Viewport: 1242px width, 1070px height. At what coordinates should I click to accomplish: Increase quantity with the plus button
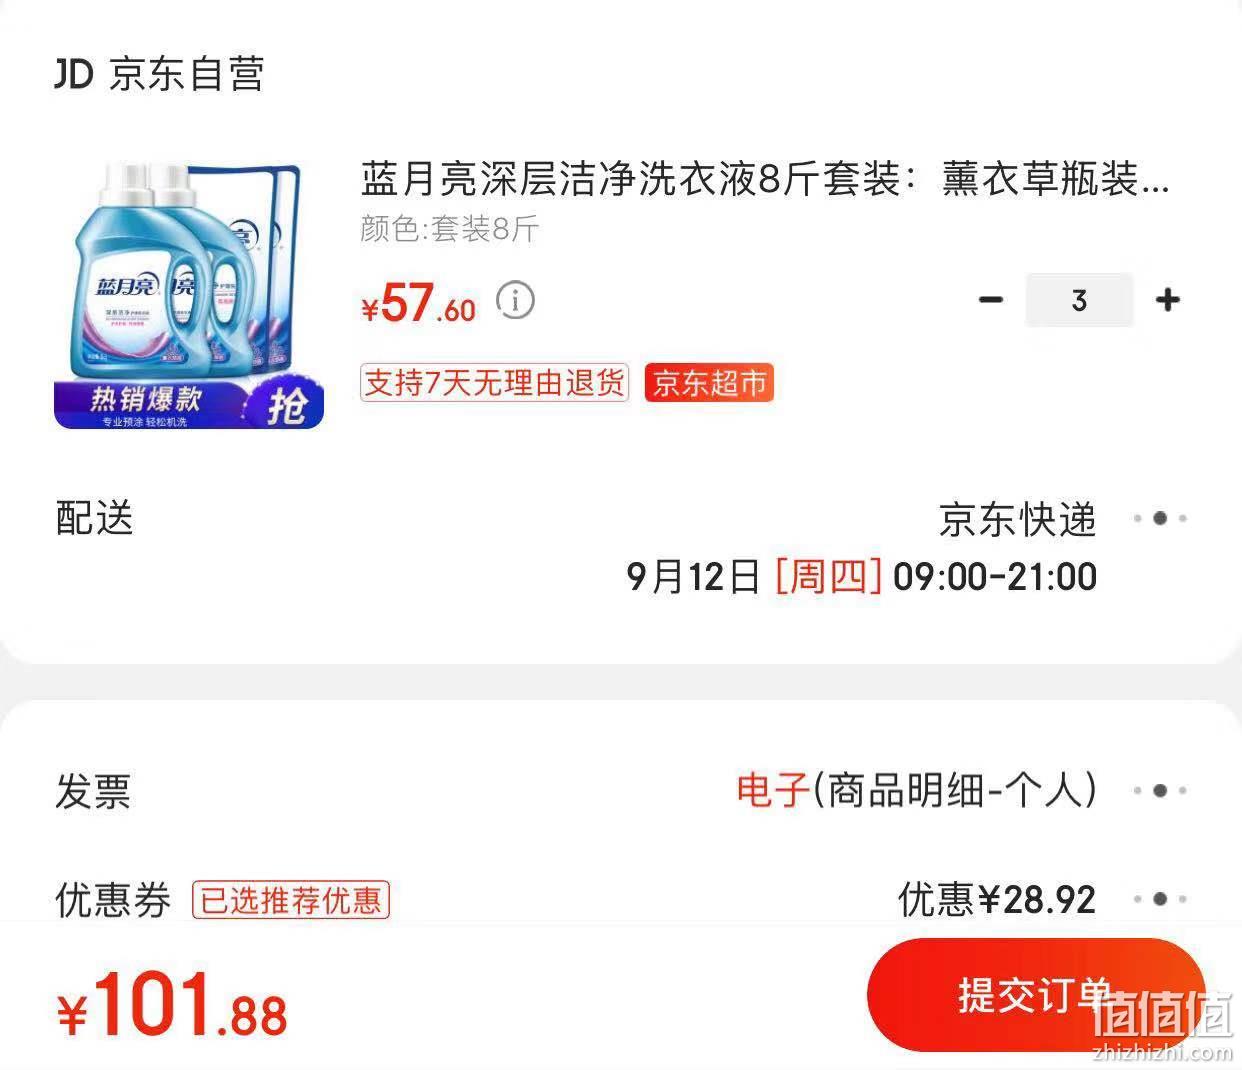pos(1167,300)
